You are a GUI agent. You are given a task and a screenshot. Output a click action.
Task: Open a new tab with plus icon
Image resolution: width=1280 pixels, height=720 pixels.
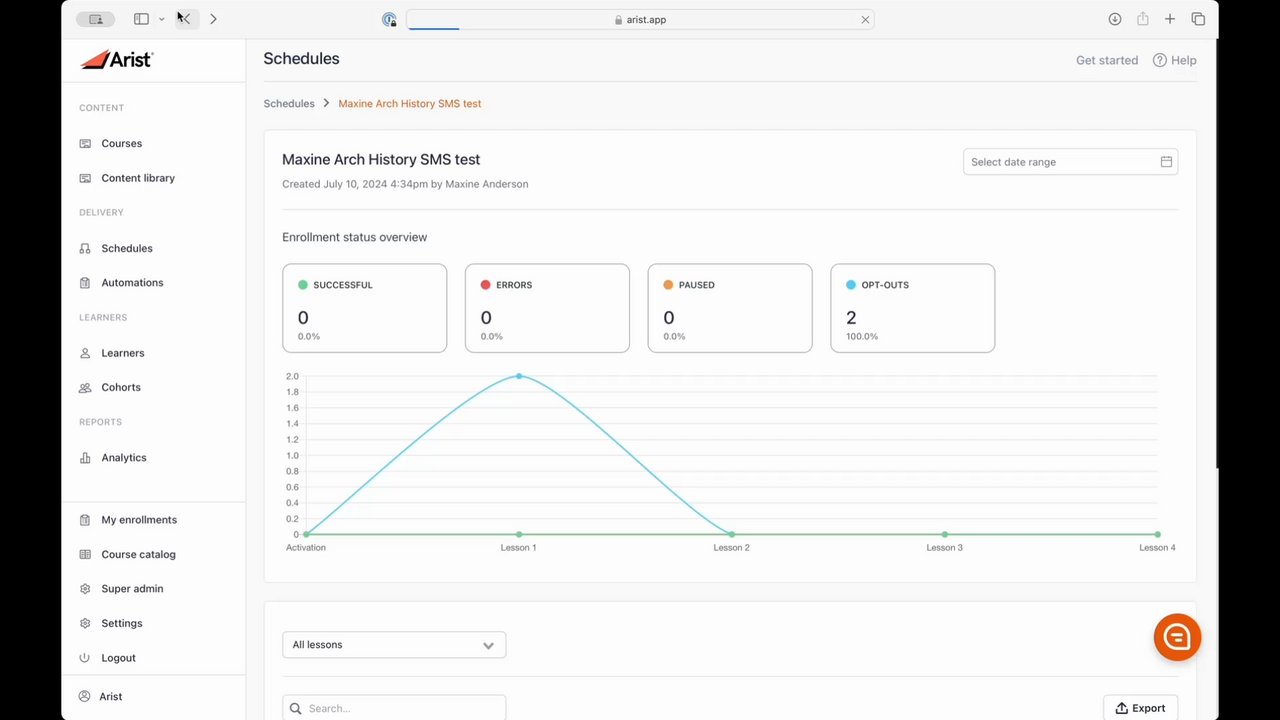1170,19
